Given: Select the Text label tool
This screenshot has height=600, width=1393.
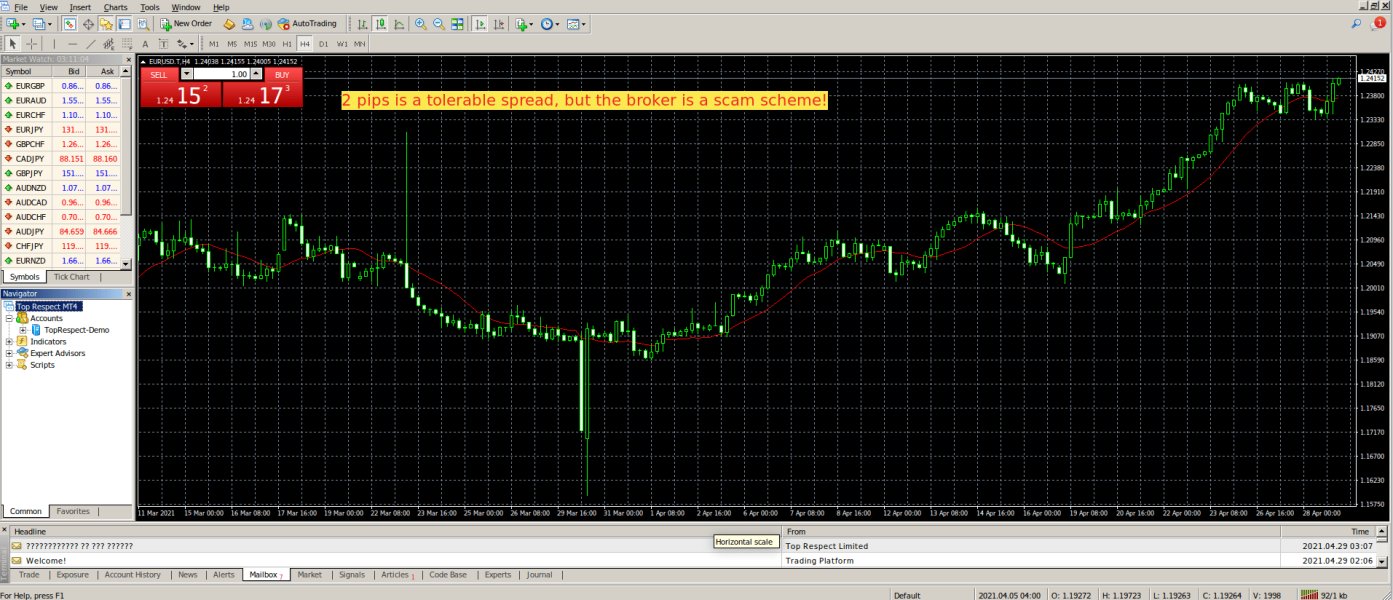Looking at the screenshot, I should pos(145,44).
